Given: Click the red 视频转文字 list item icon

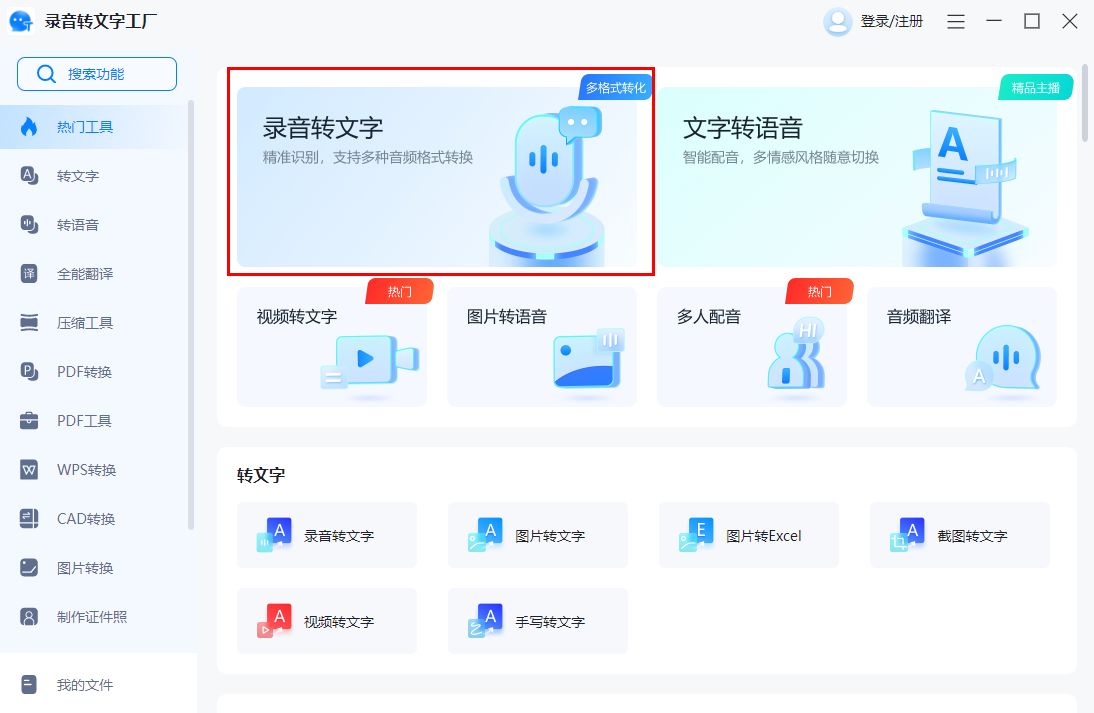Looking at the screenshot, I should click(275, 621).
